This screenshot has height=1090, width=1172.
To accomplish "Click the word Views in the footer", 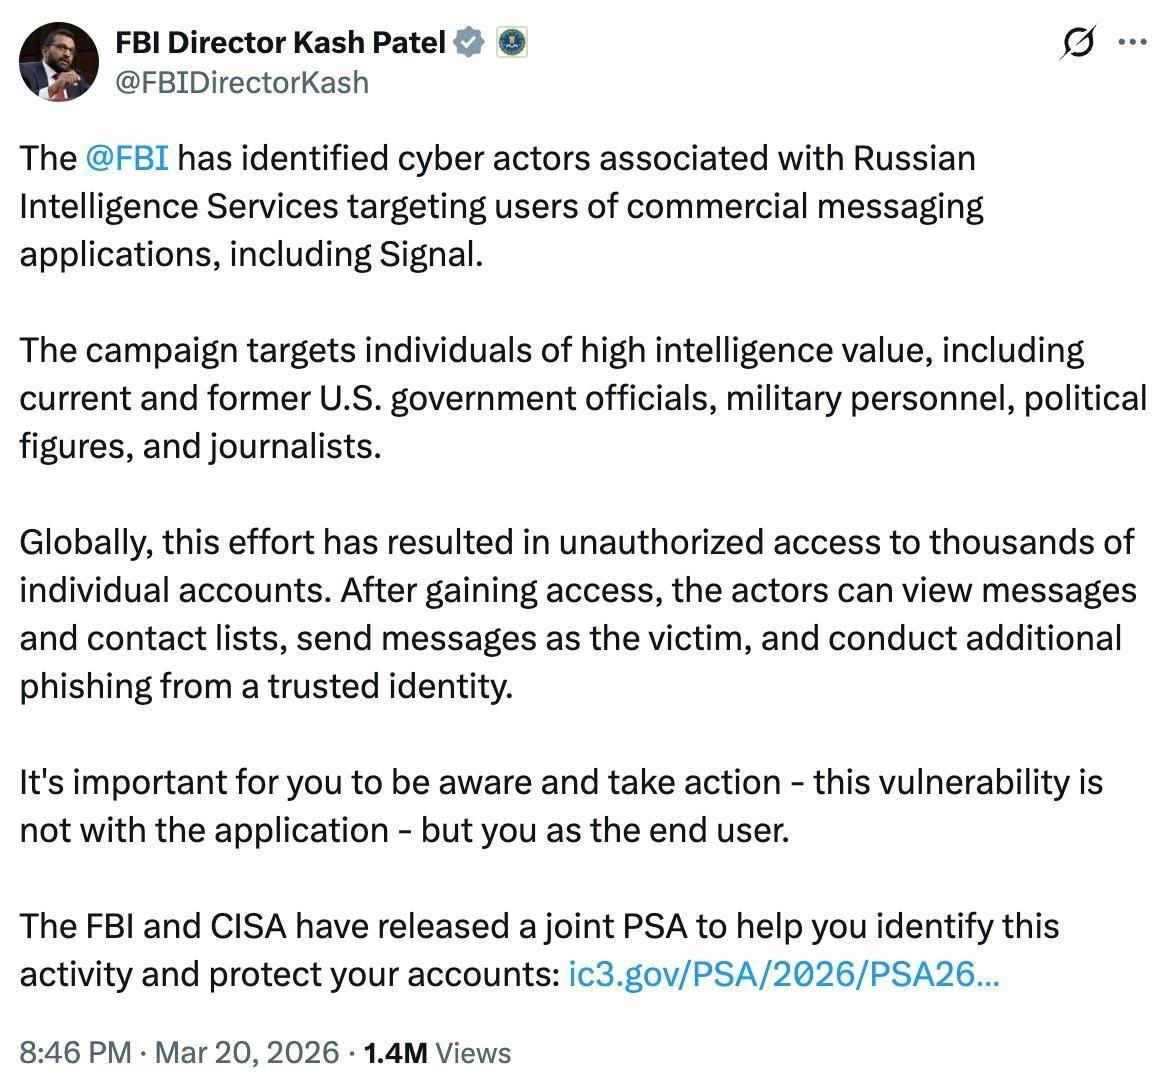I will pyautogui.click(x=474, y=1052).
